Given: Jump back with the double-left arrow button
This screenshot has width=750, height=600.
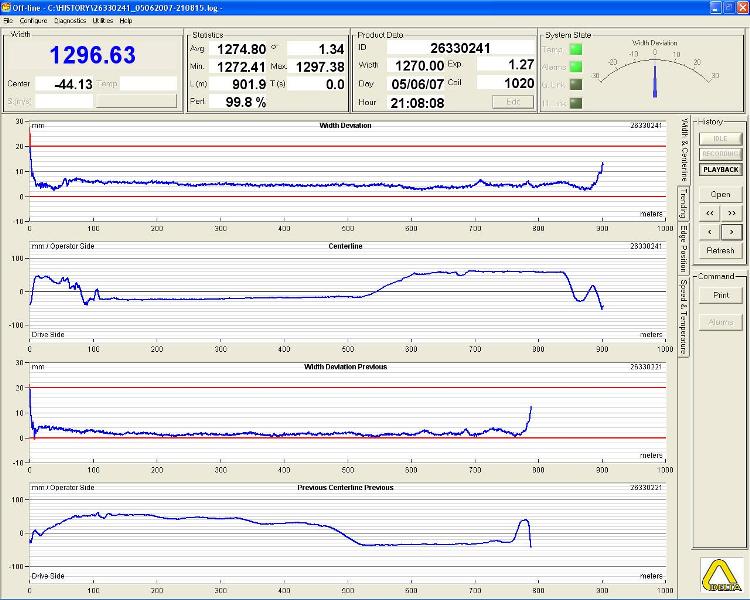Looking at the screenshot, I should pyautogui.click(x=709, y=213).
